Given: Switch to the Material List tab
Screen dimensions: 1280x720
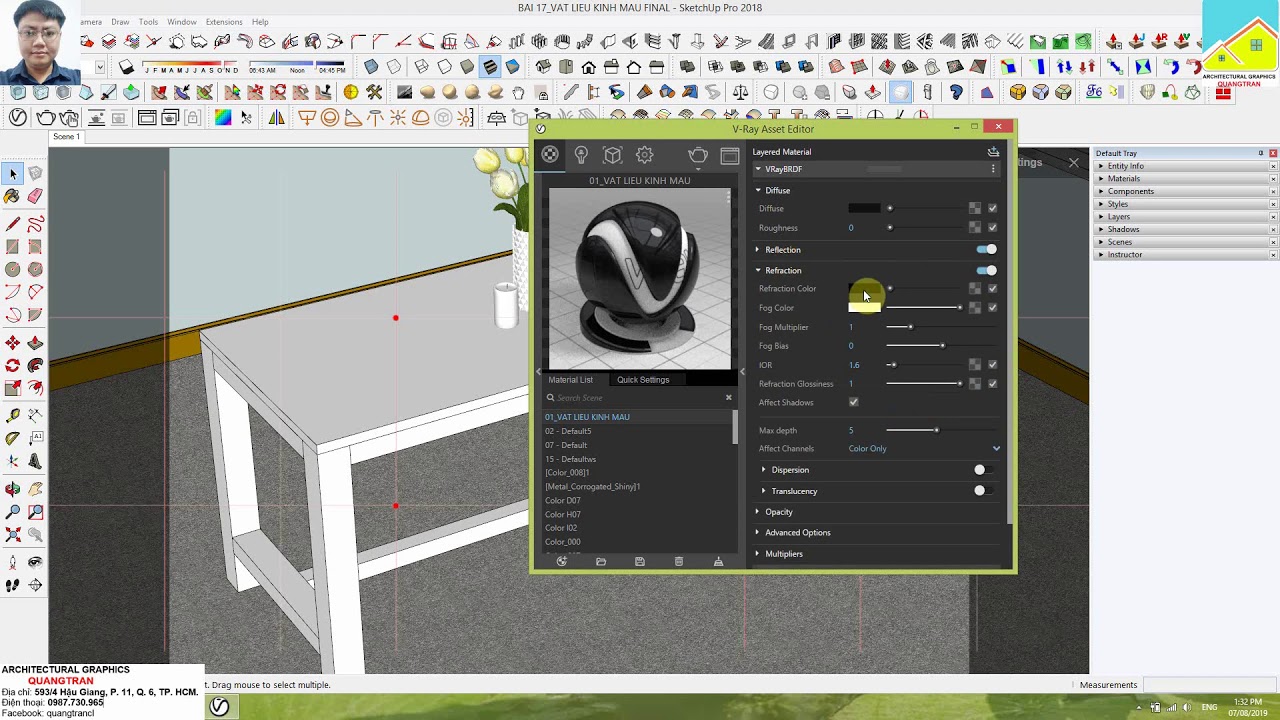Looking at the screenshot, I should pos(570,380).
